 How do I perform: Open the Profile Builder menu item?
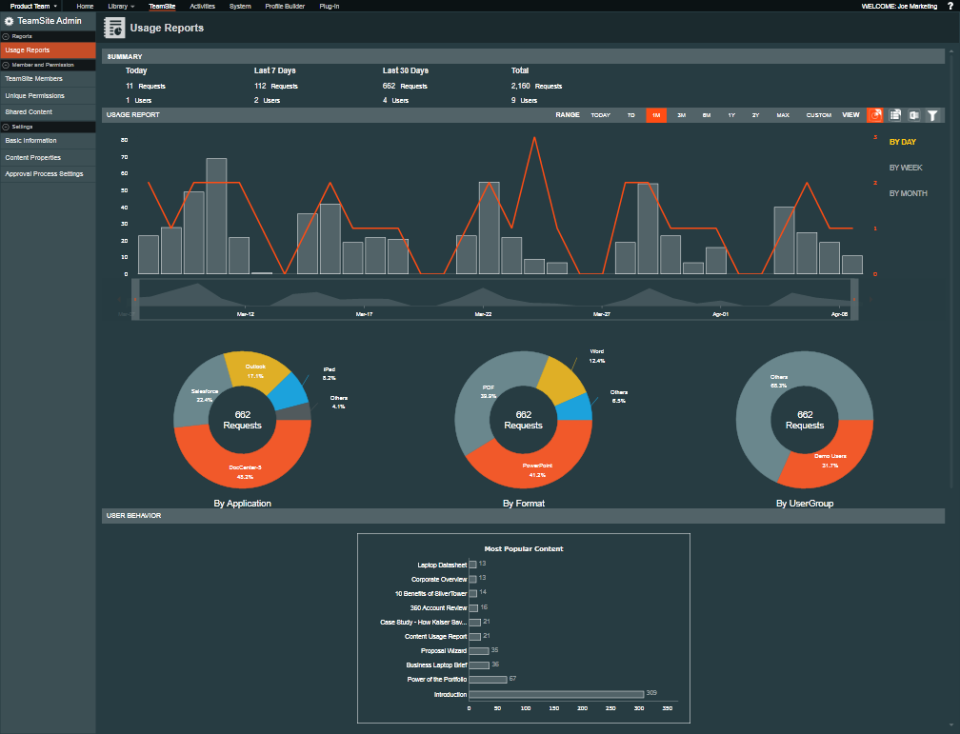tap(285, 6)
